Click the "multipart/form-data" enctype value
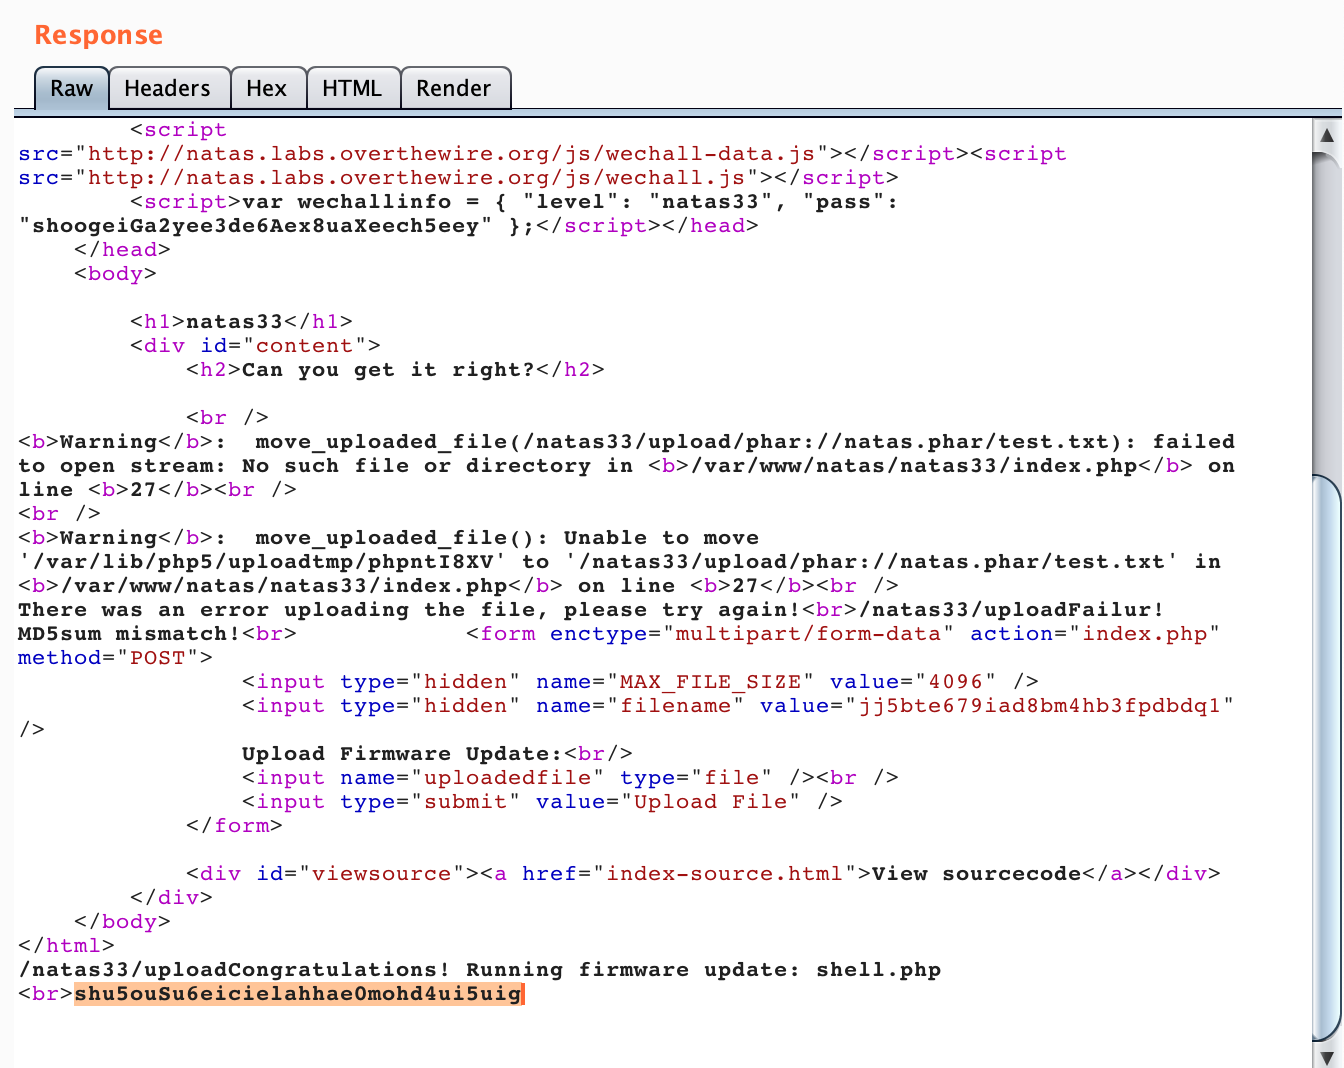The image size is (1344, 1068). [808, 634]
